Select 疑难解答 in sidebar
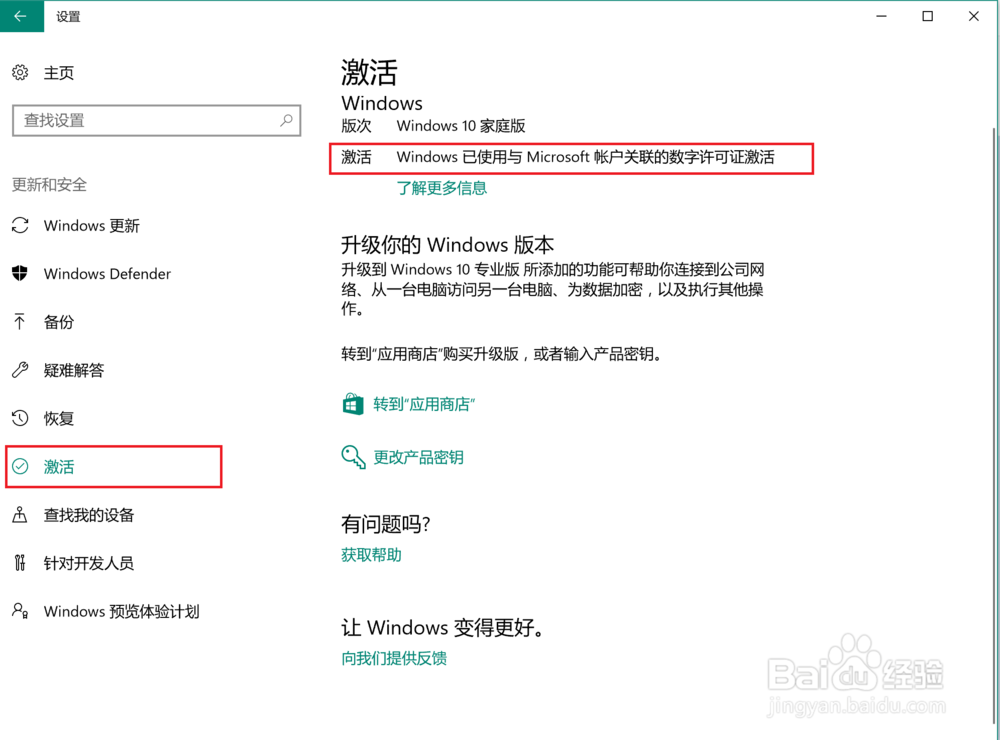The height and width of the screenshot is (740, 1000). coord(74,370)
